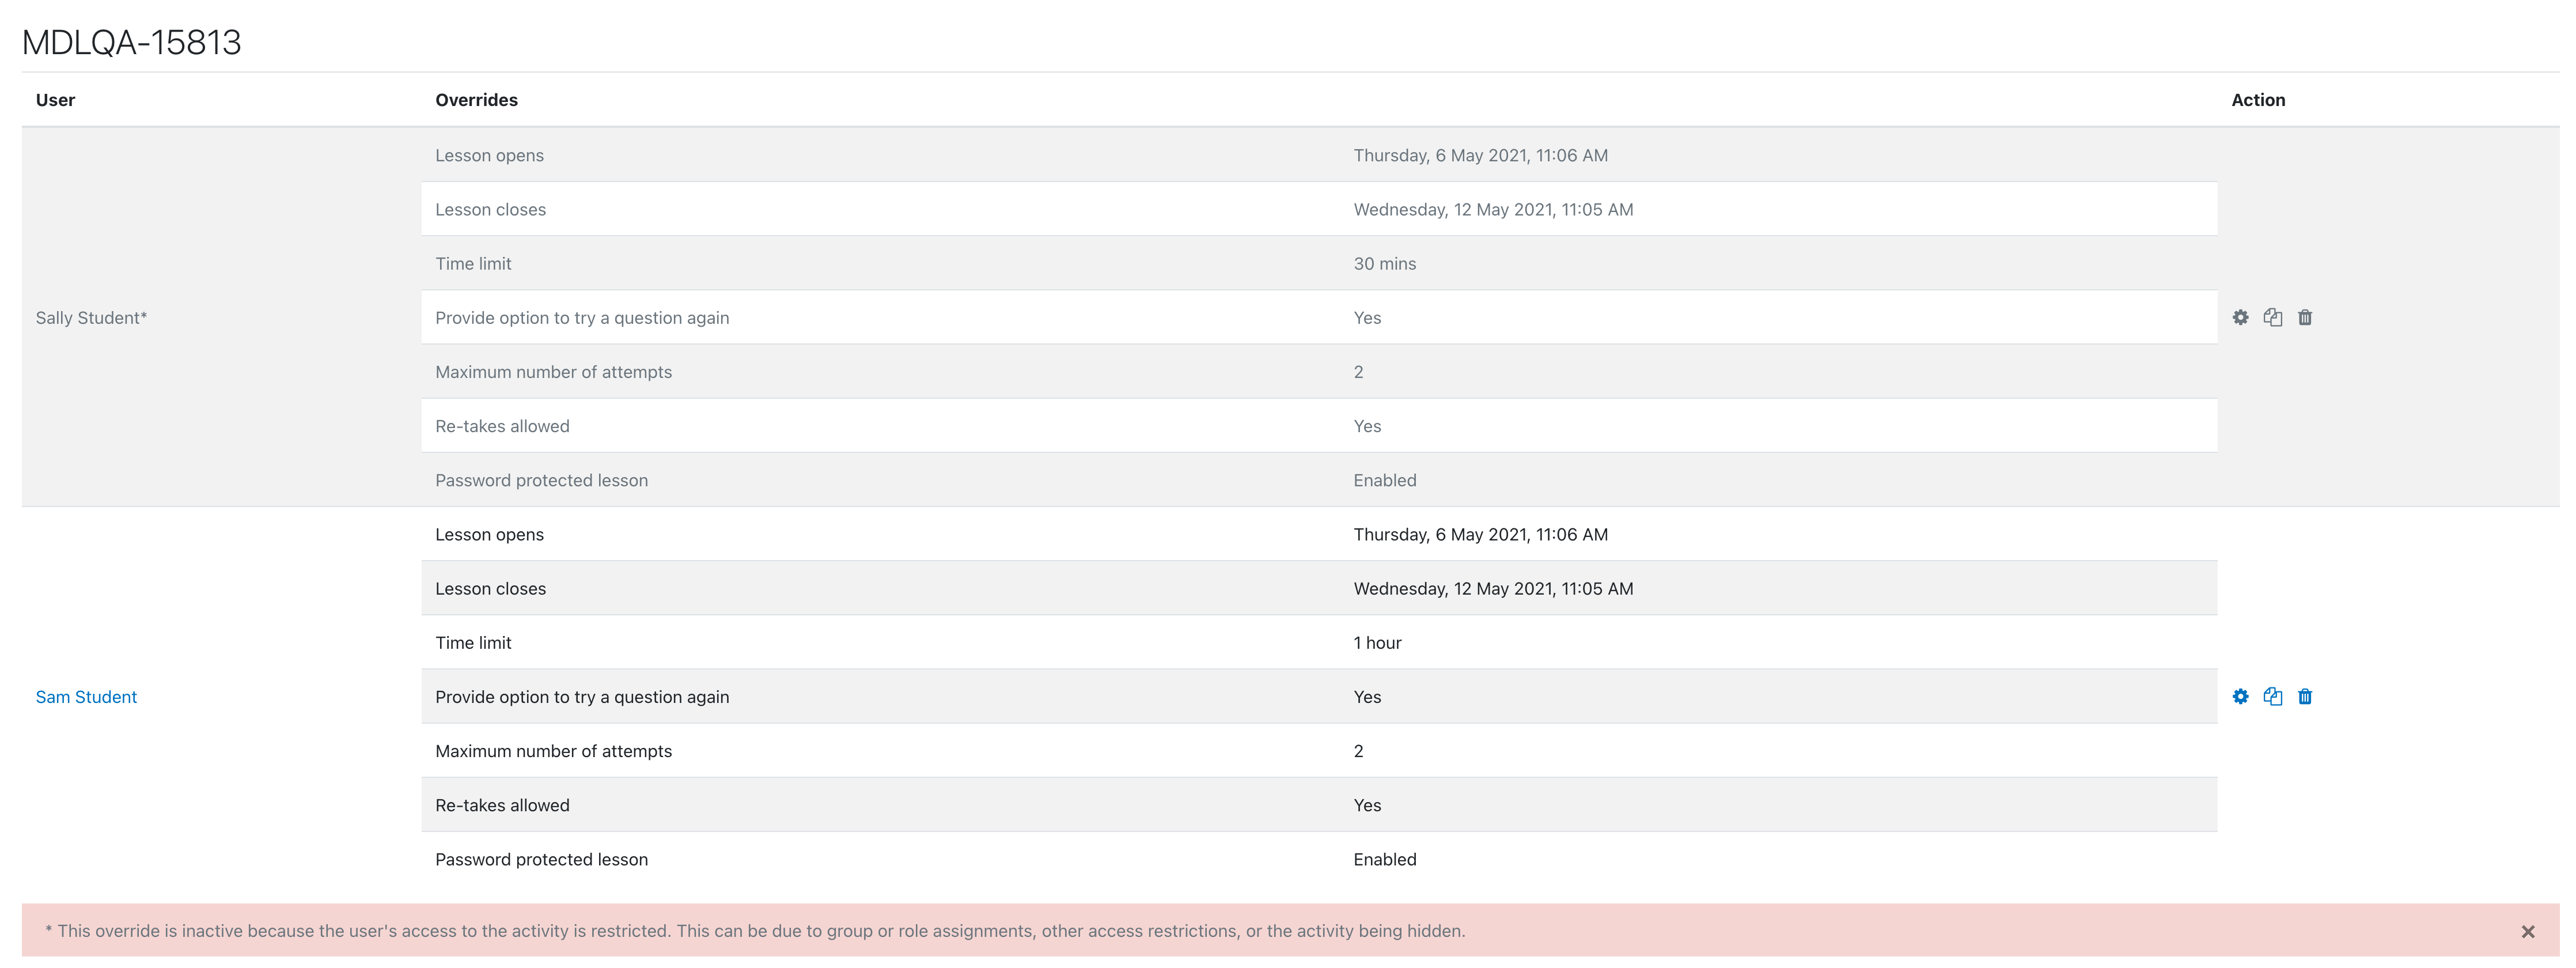Click Sam's 'Yes' value for Re-takes allowed
Image resolution: width=2576 pixels, height=968 pixels.
click(x=1367, y=805)
